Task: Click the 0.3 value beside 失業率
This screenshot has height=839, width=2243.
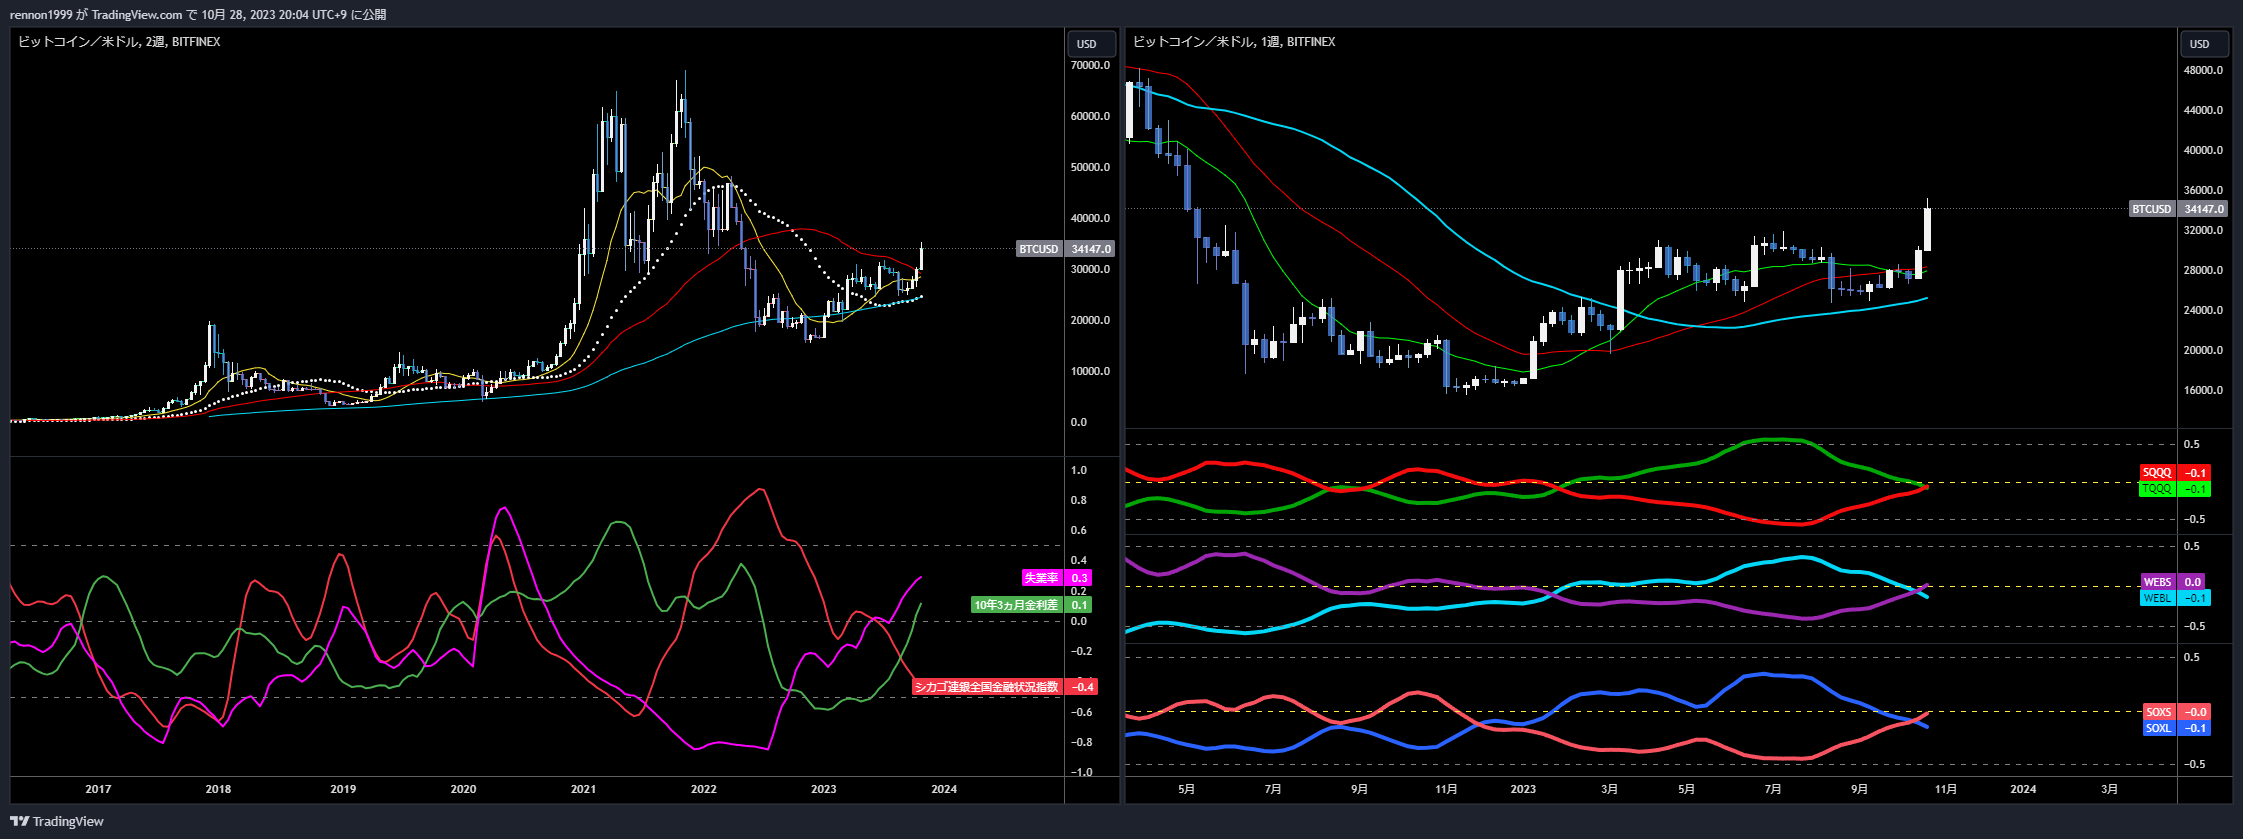Action: point(1079,578)
